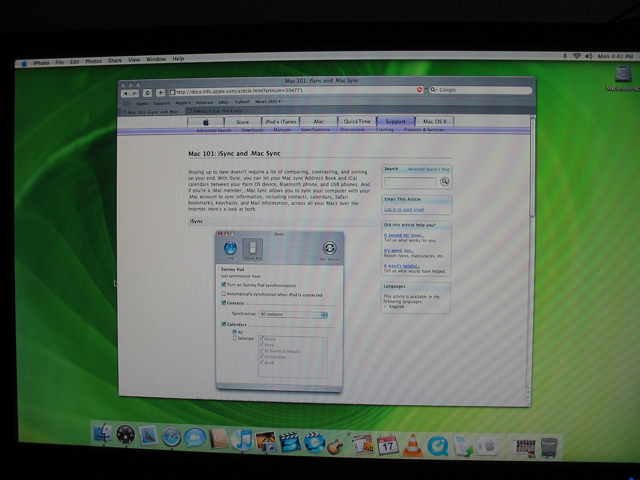Open the Products & Services link
Image resolution: width=640 pixels, height=480 pixels.
[x=424, y=129]
